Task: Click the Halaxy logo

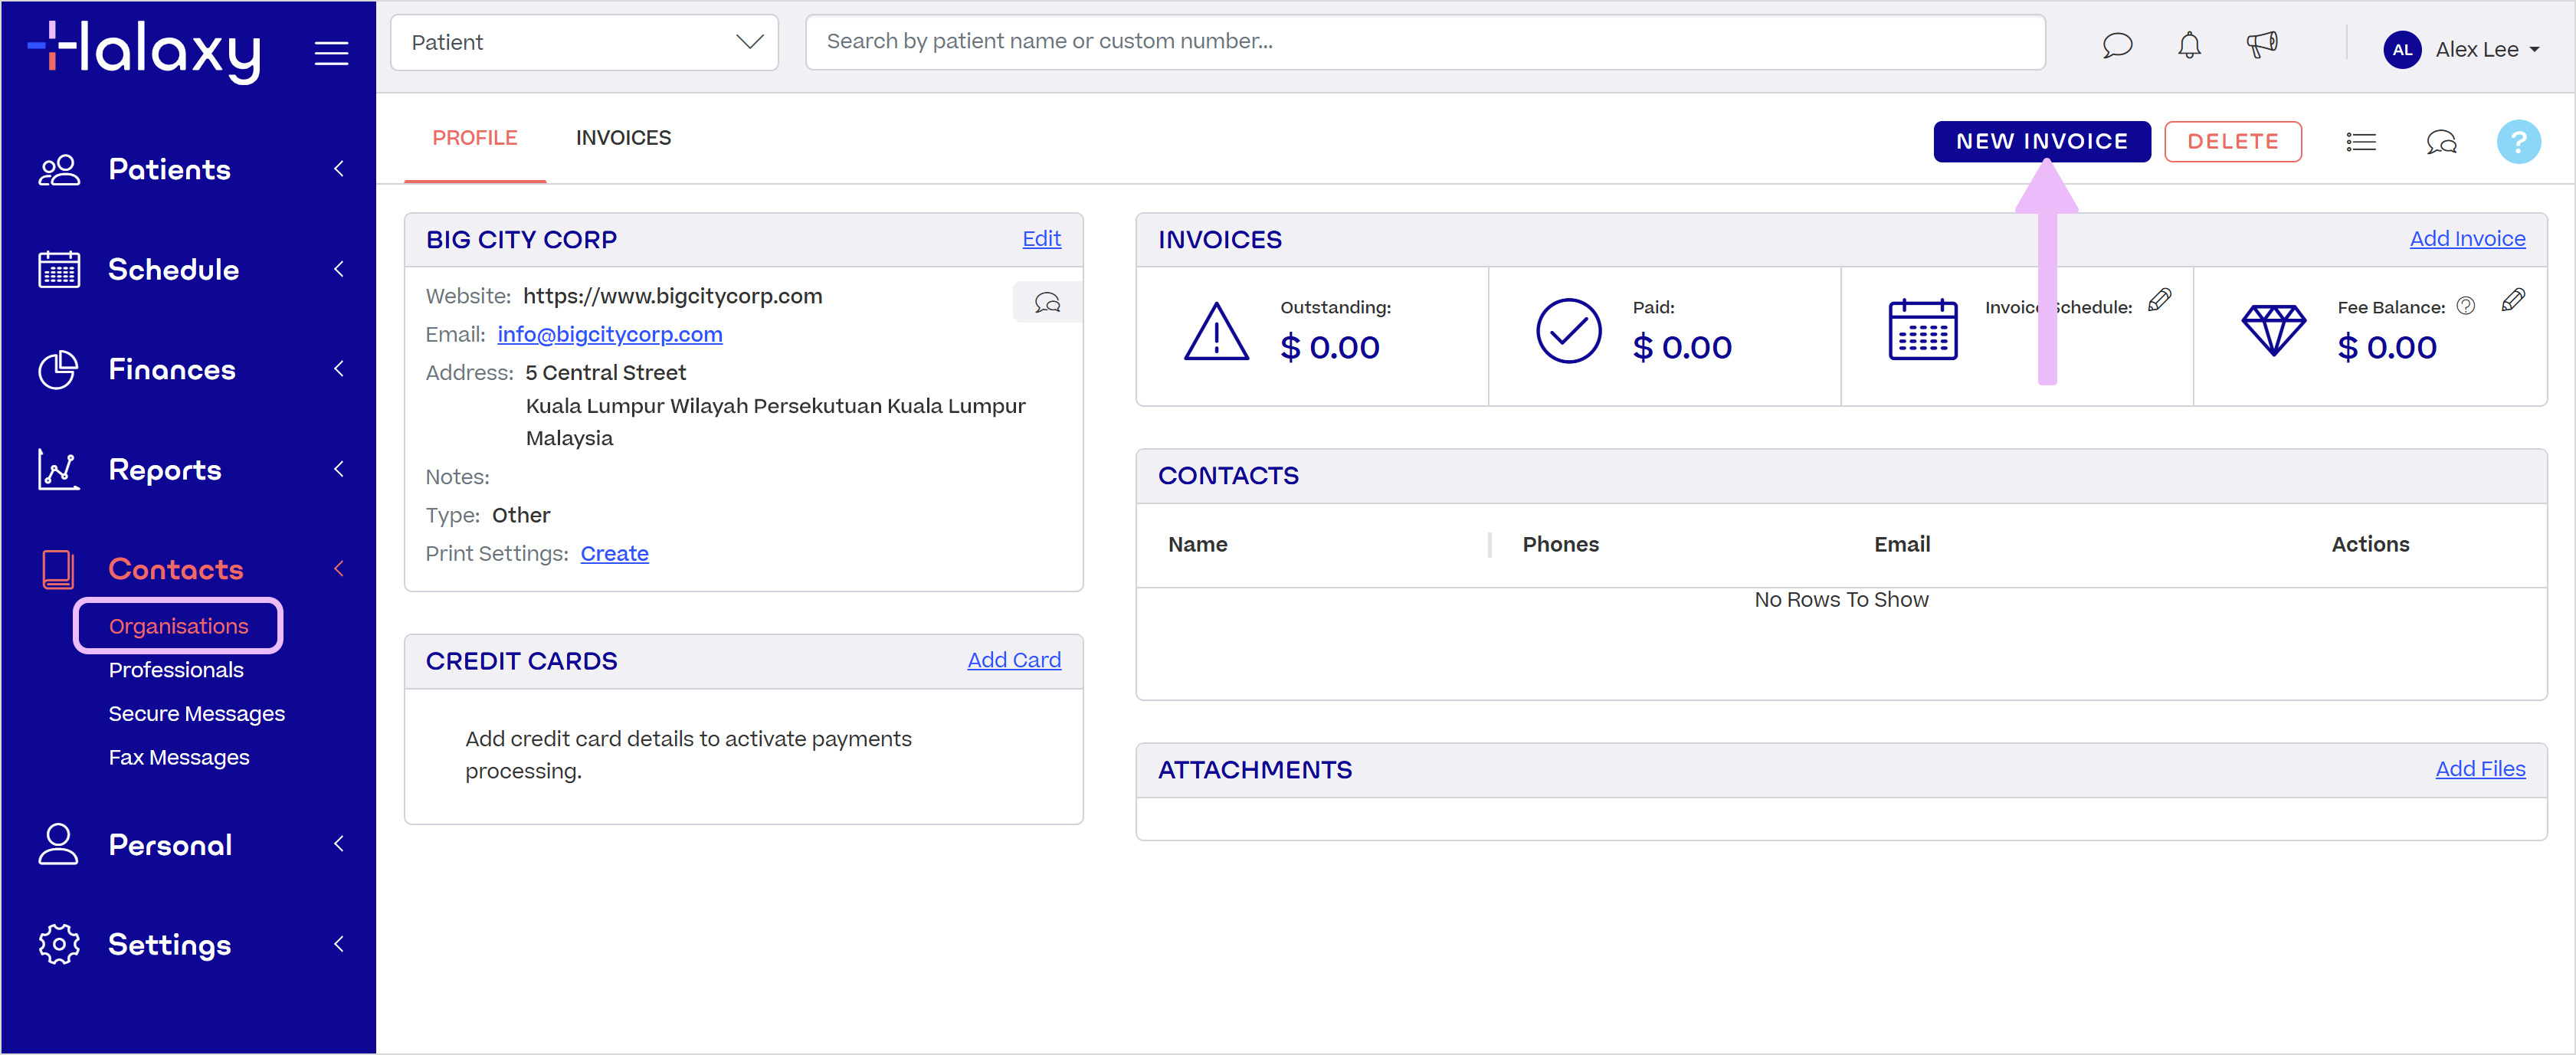Action: pos(144,52)
